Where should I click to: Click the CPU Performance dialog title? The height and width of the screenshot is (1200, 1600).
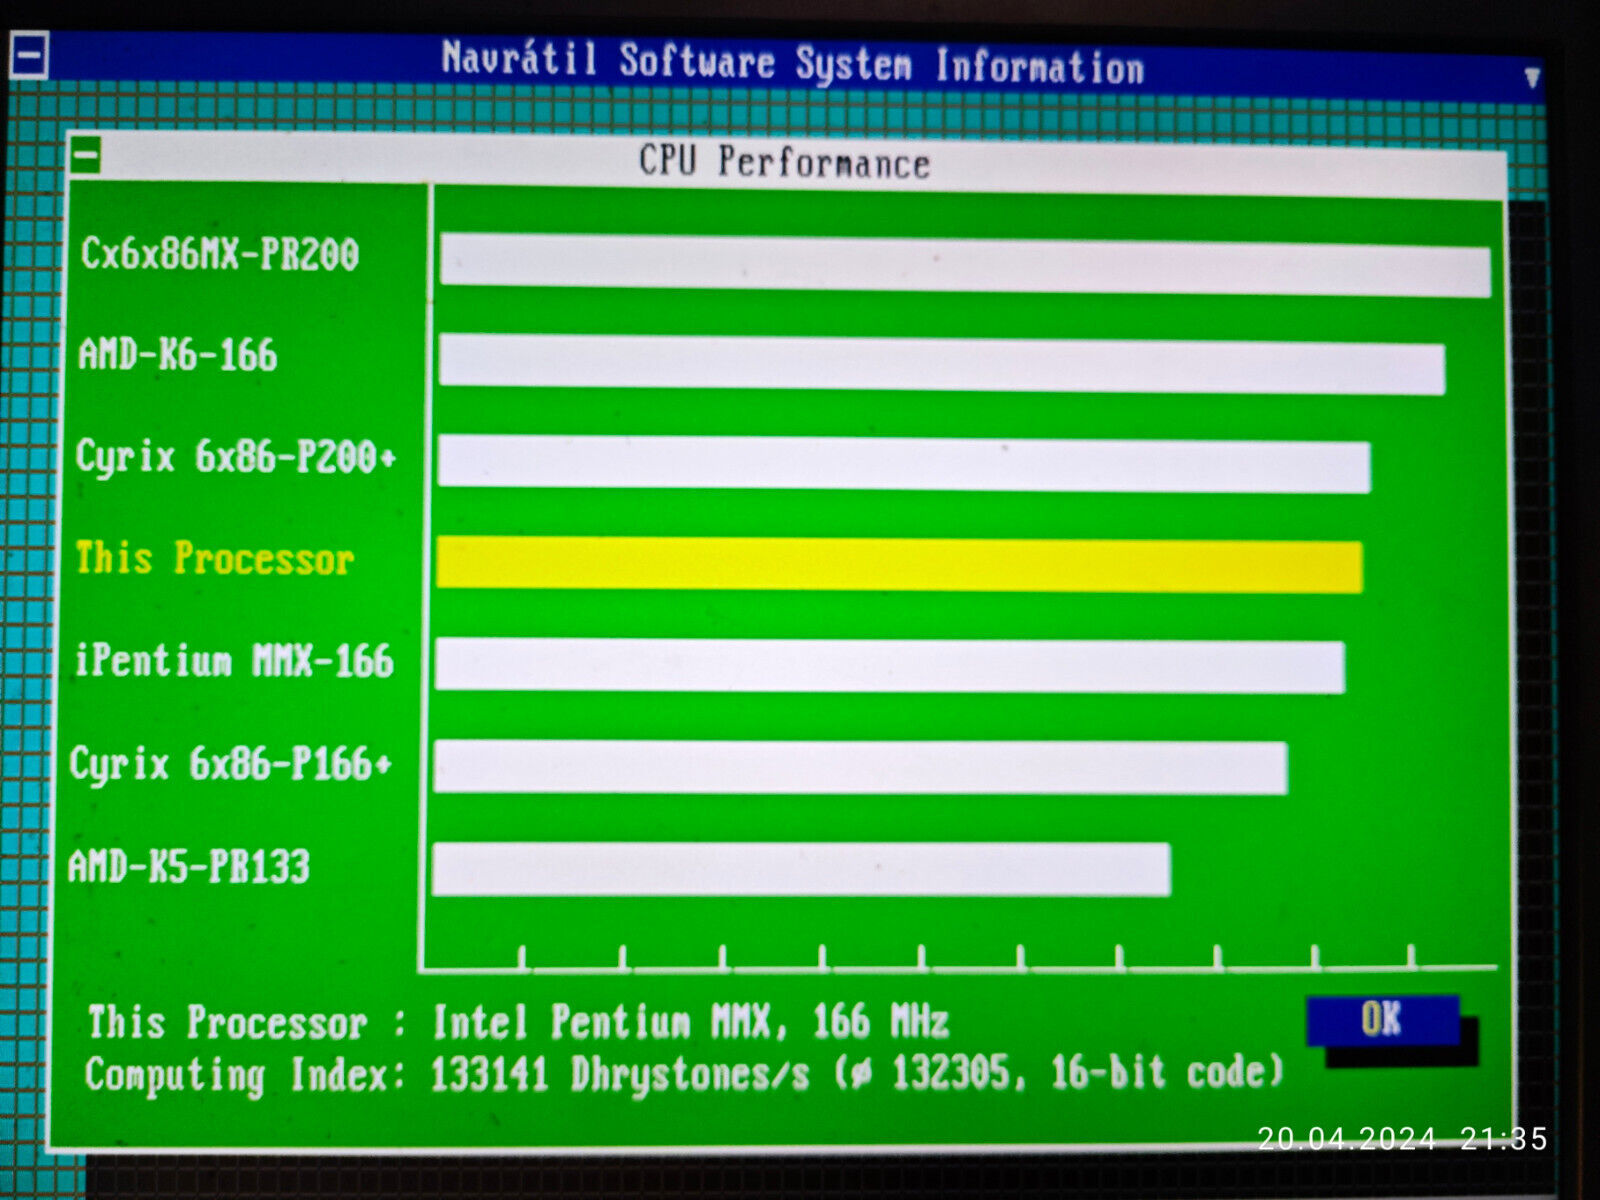[x=785, y=162]
